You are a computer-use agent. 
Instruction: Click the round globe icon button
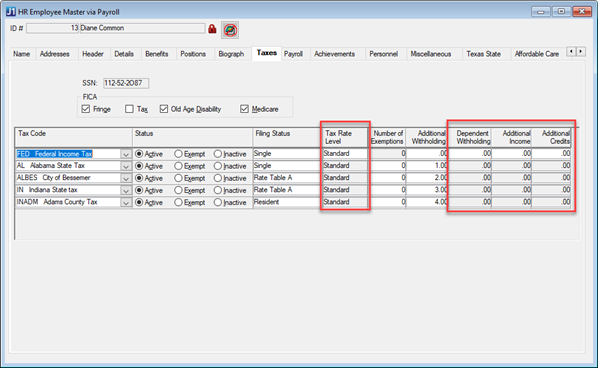click(230, 30)
